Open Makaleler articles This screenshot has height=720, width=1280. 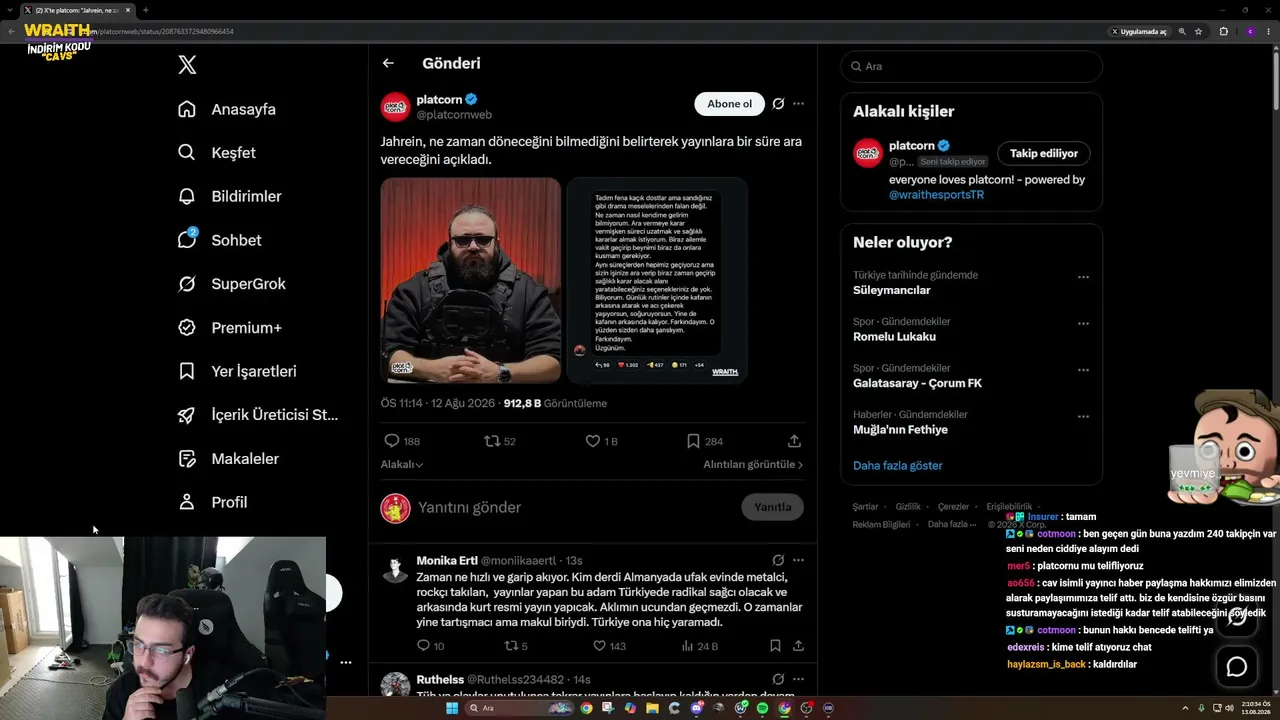click(x=228, y=459)
